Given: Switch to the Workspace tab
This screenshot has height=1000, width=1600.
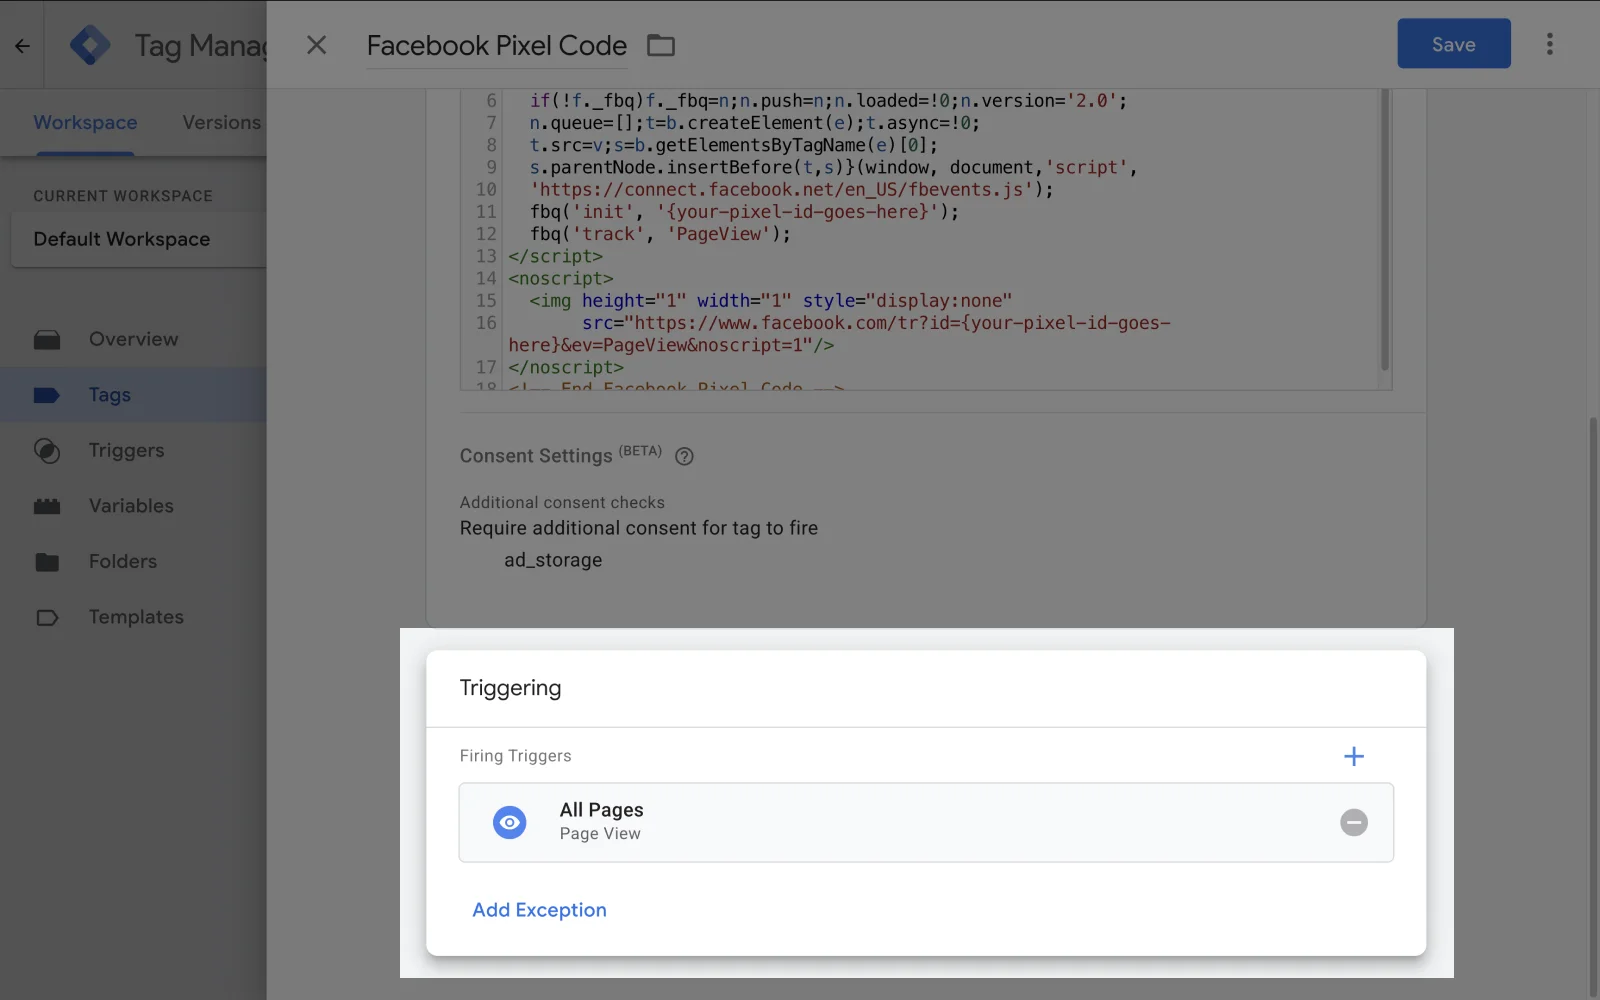Looking at the screenshot, I should pos(85,122).
